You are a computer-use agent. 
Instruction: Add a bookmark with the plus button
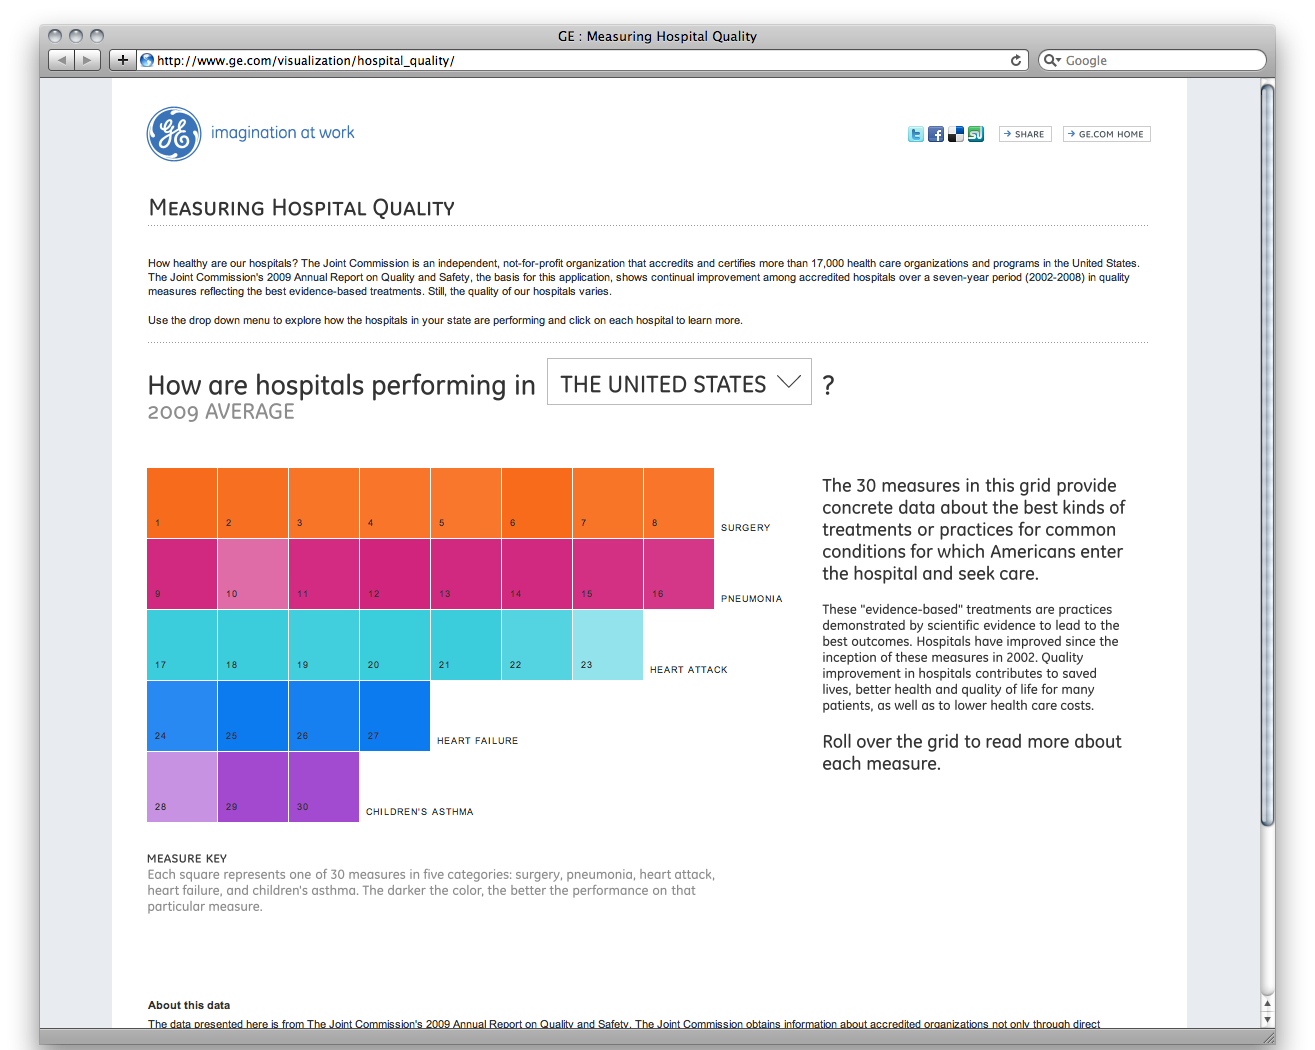[122, 60]
